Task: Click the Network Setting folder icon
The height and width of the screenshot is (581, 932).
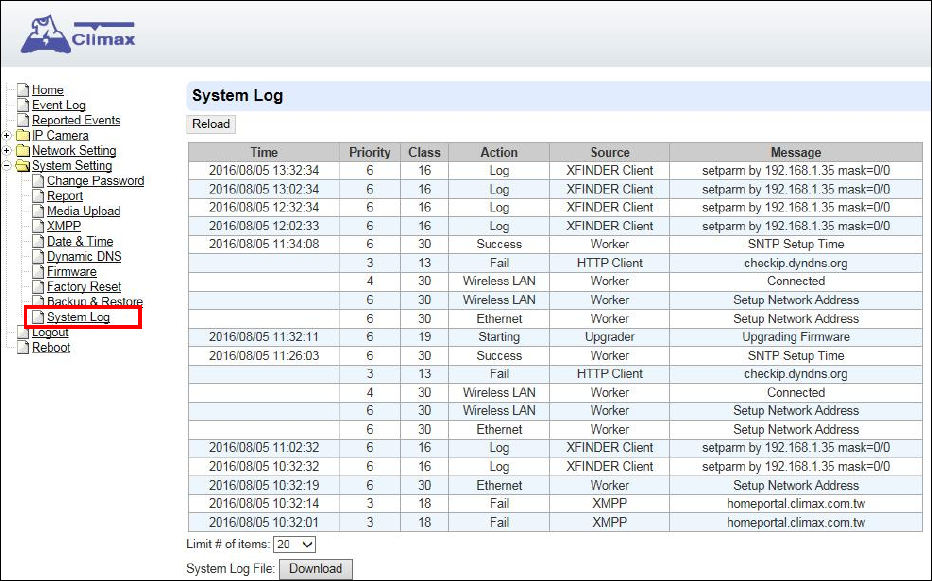Action: pos(23,150)
